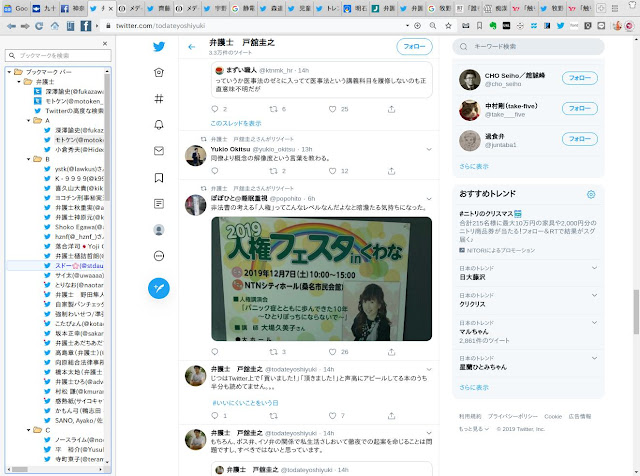This screenshot has height=476, width=640.
Task: Open the notifications bell icon
Action: click(159, 125)
